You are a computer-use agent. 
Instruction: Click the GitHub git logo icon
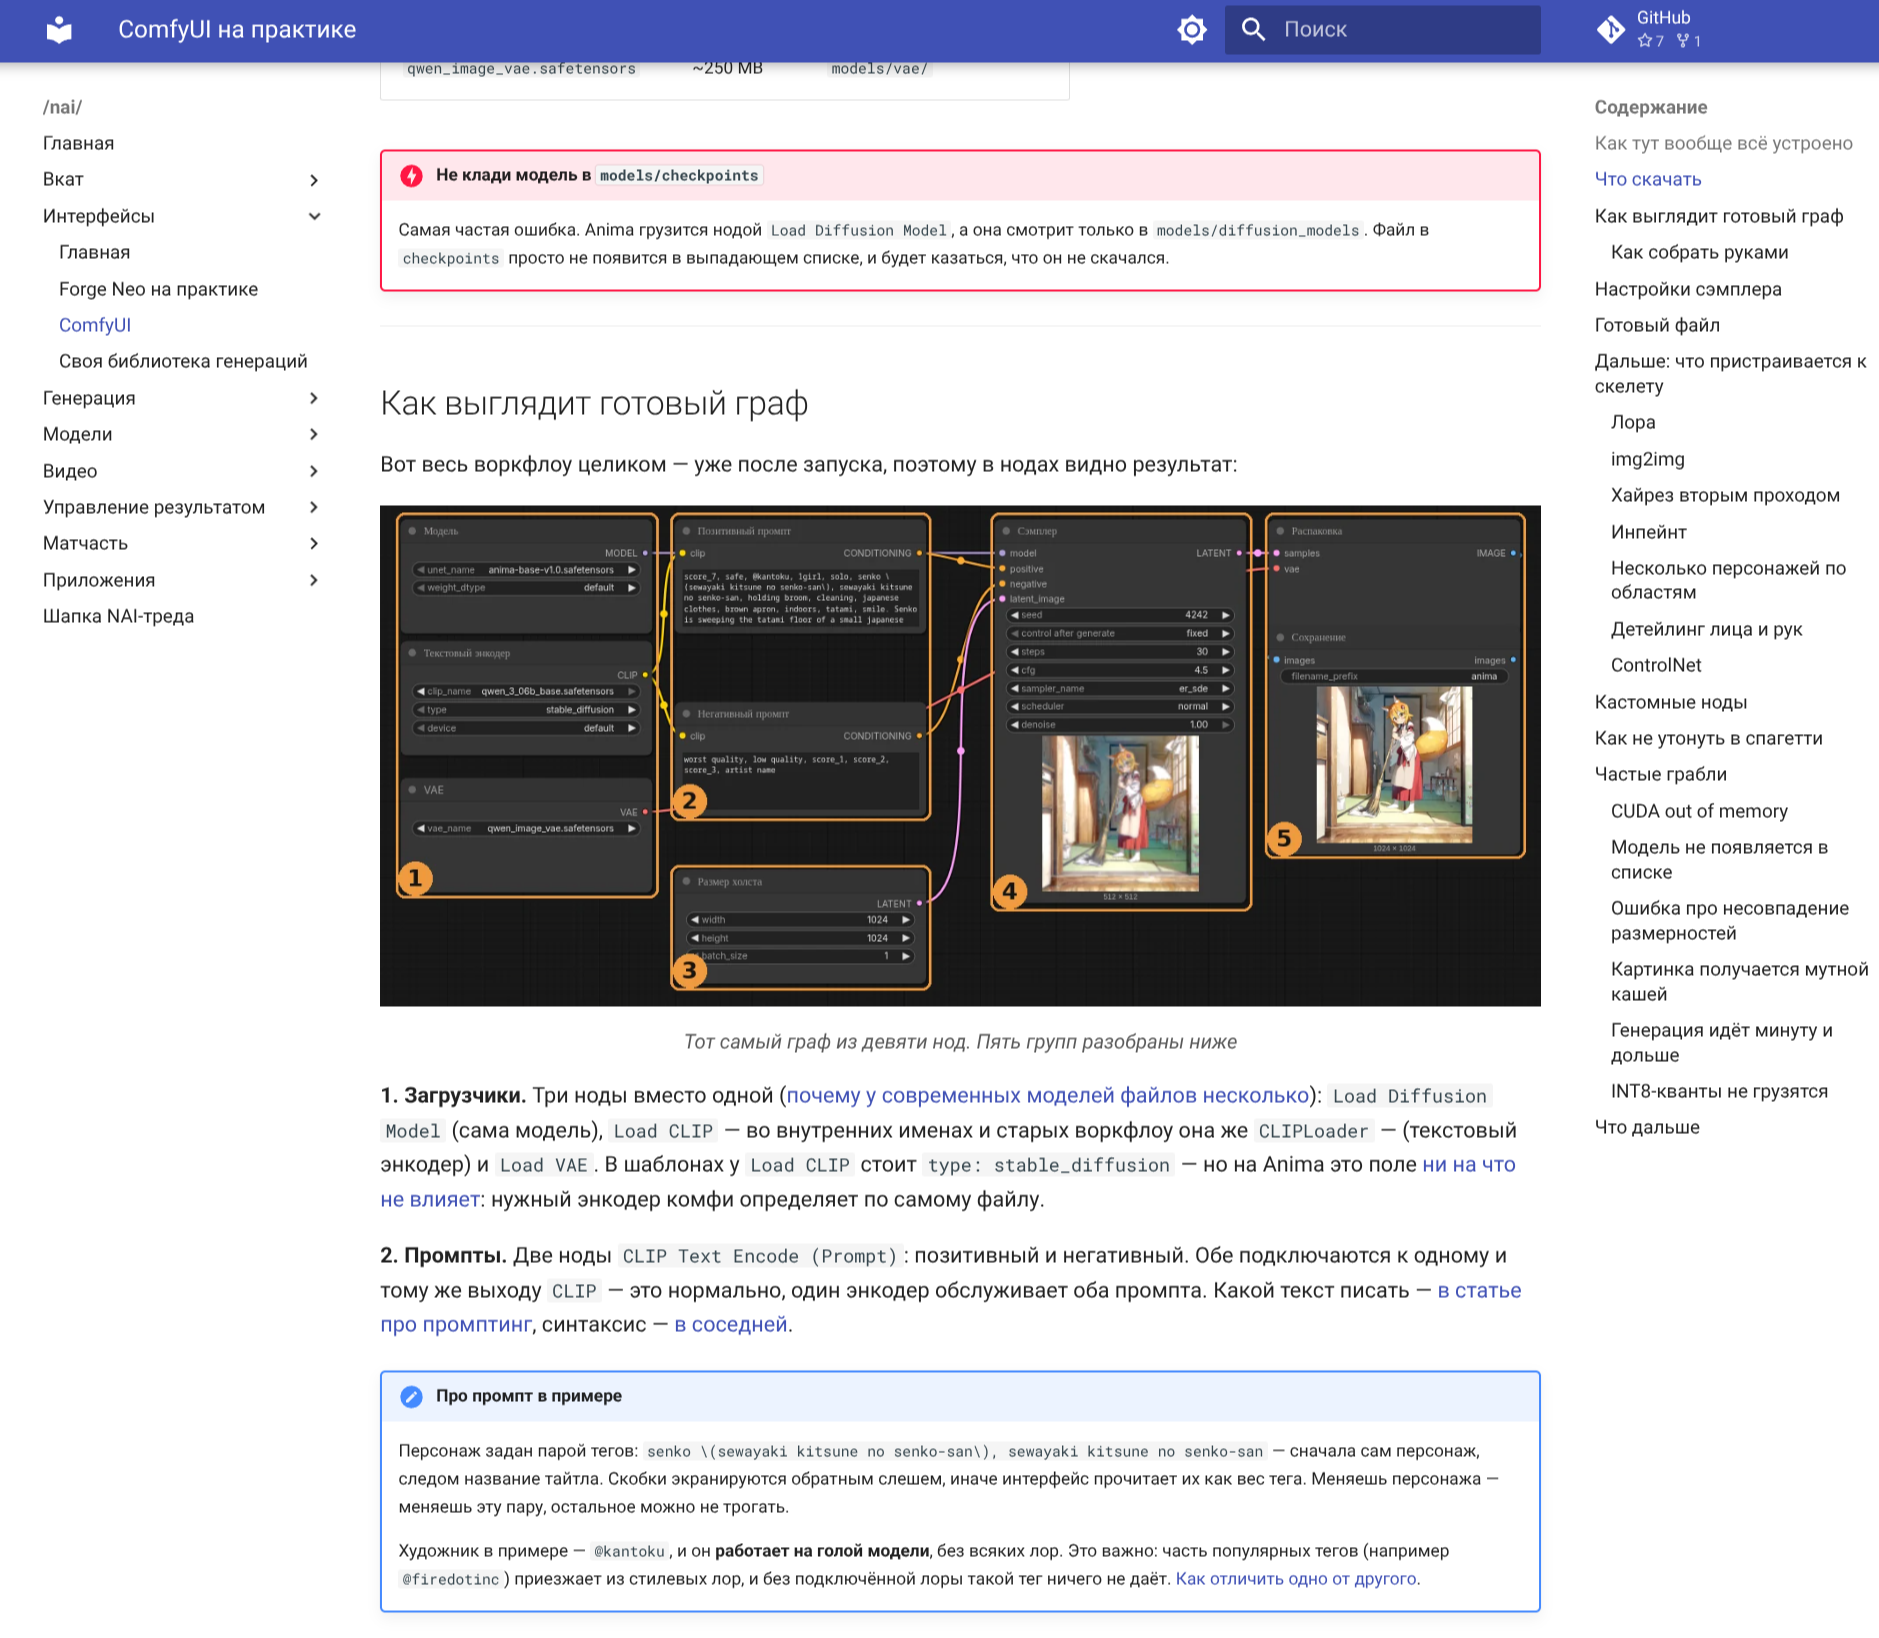(x=1610, y=30)
